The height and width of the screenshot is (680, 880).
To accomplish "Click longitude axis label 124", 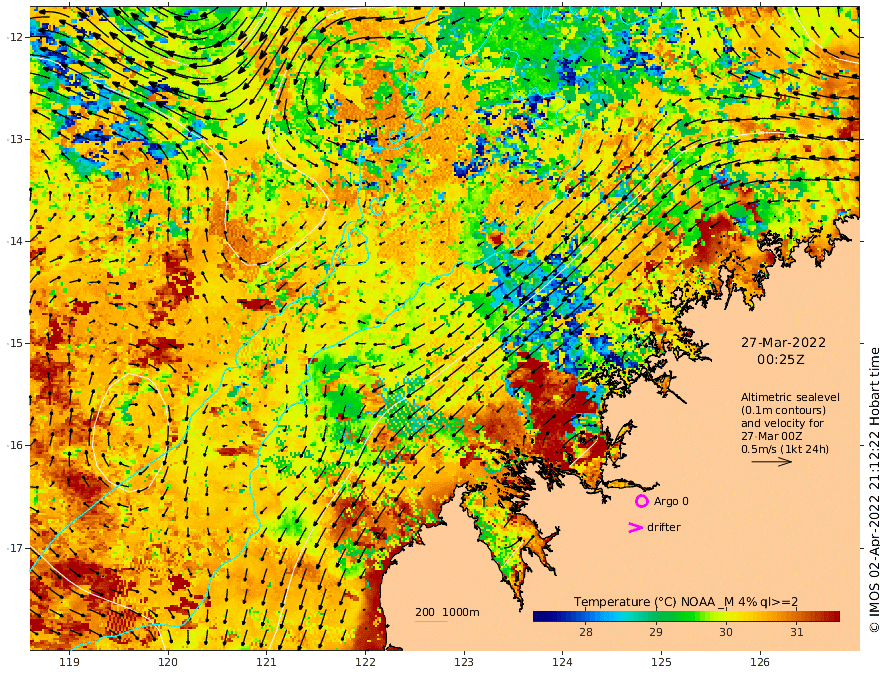I will (x=563, y=662).
